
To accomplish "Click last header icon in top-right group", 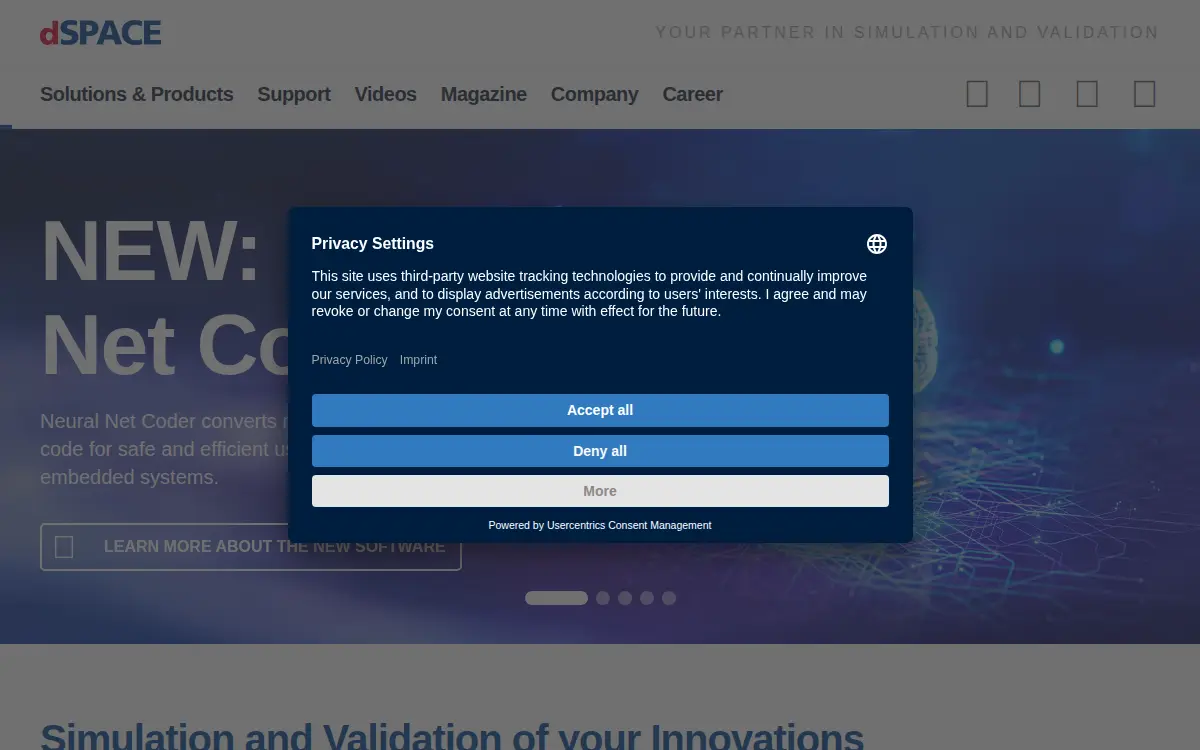I will tap(1145, 94).
